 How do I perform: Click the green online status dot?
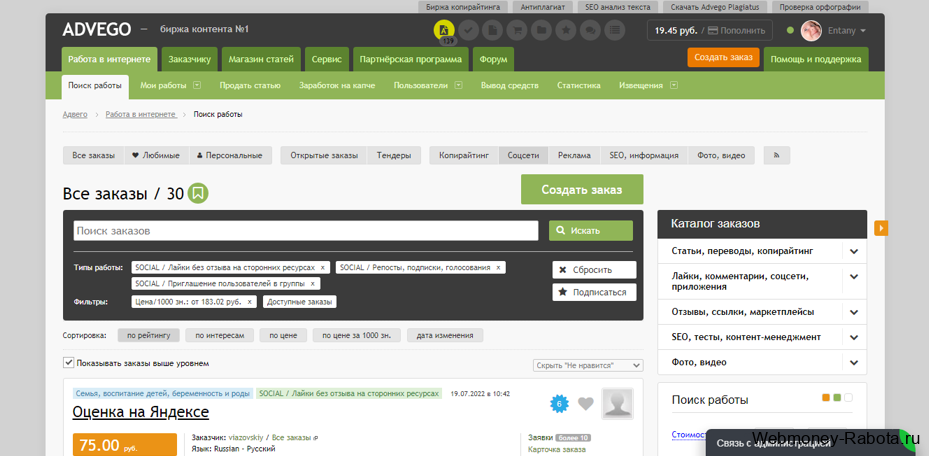tap(790, 30)
